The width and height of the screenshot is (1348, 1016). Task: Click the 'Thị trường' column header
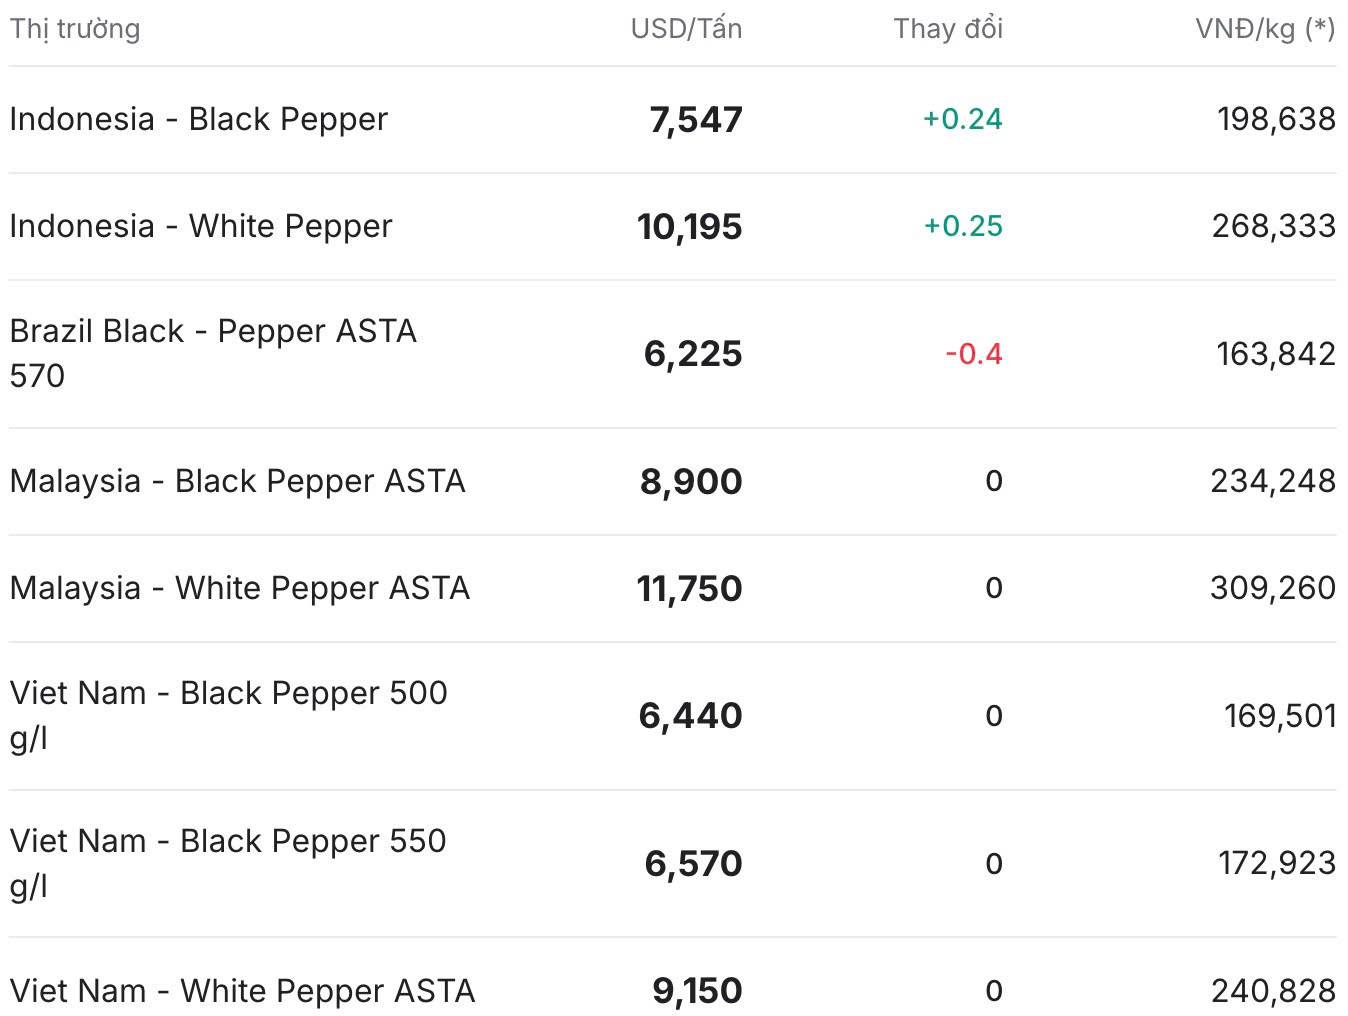coord(75,29)
